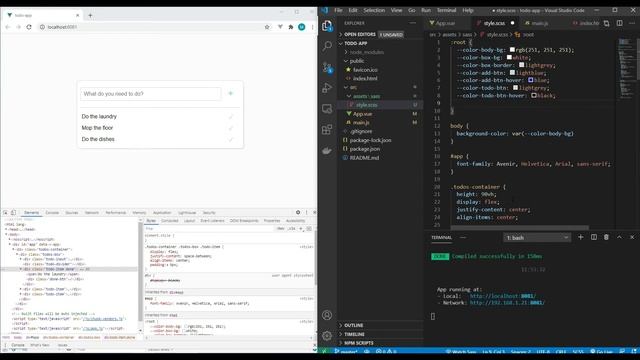Close the terminal panel
640x360 pixels.
pyautogui.click(x=632, y=237)
